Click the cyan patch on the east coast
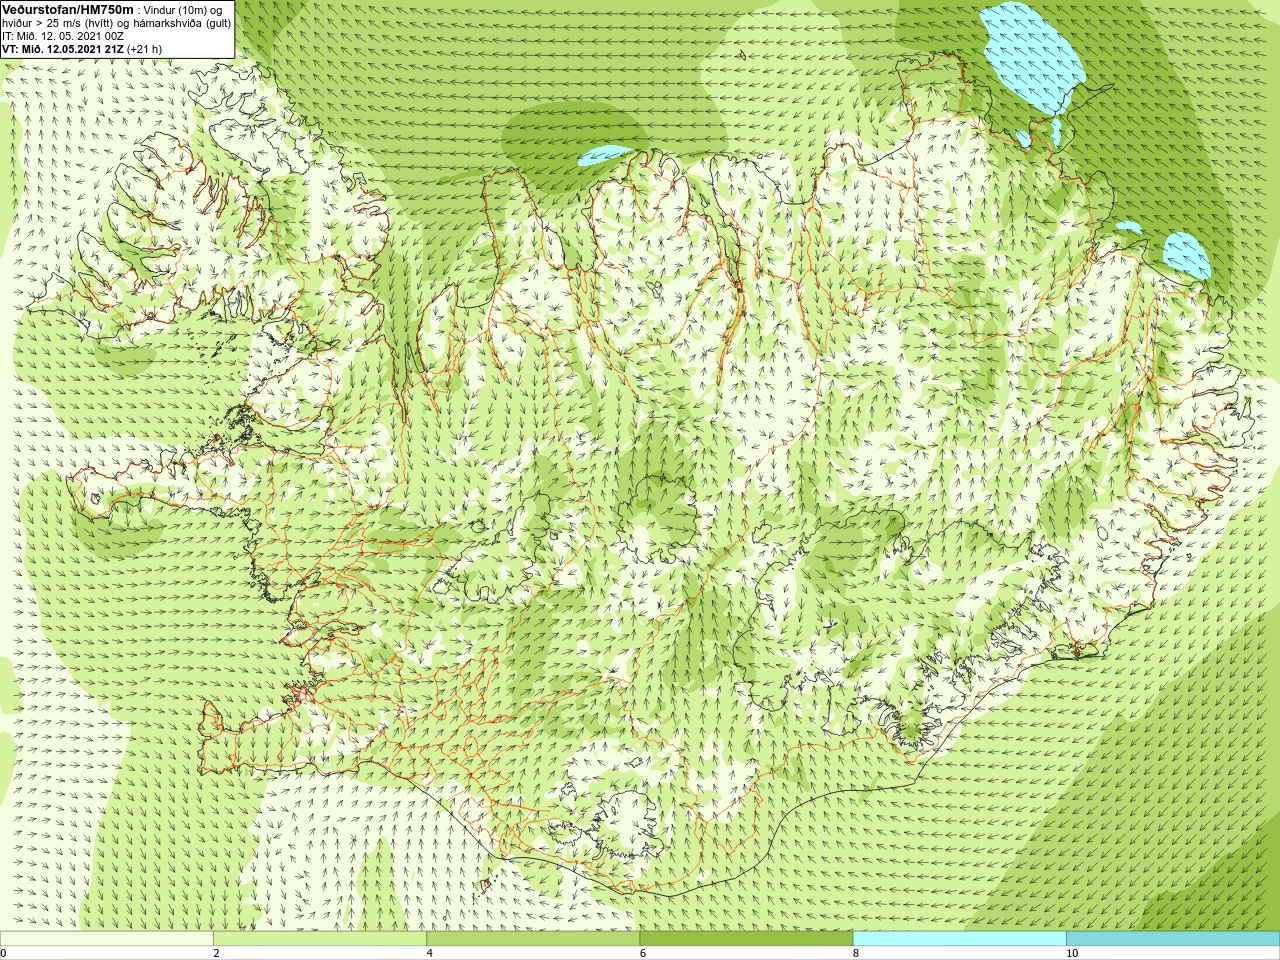 pyautogui.click(x=1188, y=256)
